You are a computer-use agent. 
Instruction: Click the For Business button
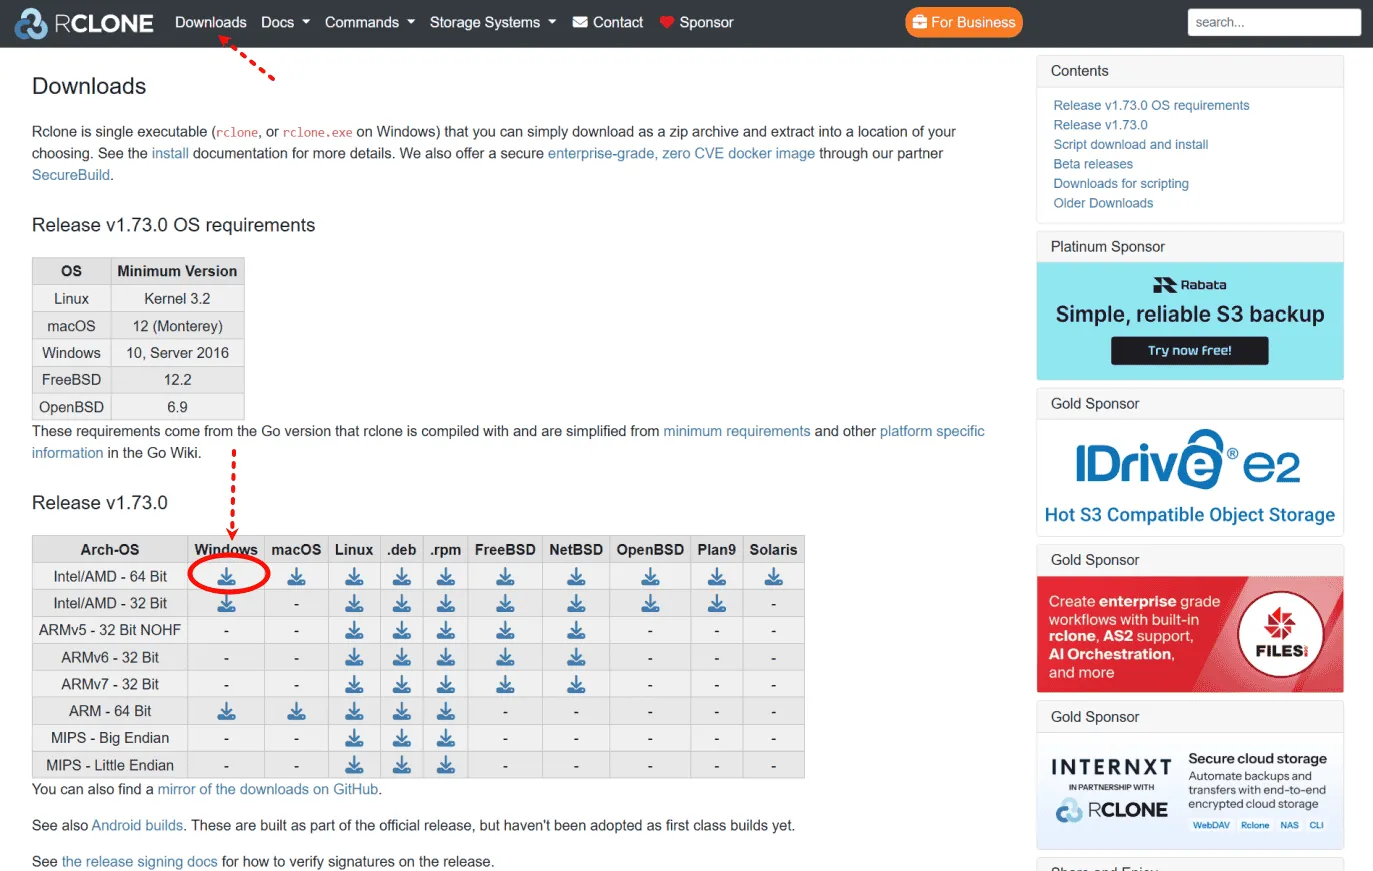point(963,22)
